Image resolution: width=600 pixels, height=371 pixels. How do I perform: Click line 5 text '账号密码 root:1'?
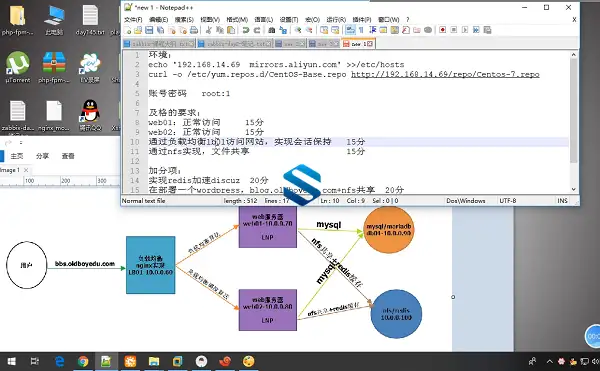pos(189,94)
